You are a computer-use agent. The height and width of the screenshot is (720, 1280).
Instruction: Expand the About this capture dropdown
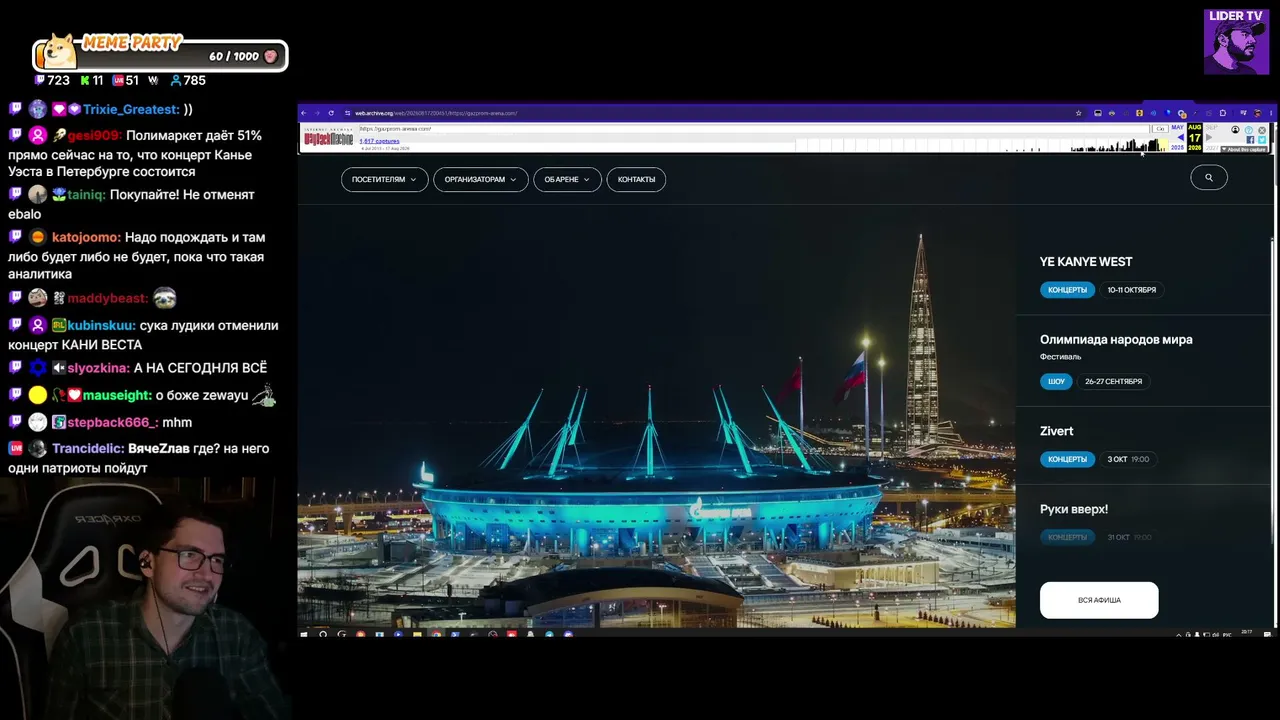coord(1246,149)
